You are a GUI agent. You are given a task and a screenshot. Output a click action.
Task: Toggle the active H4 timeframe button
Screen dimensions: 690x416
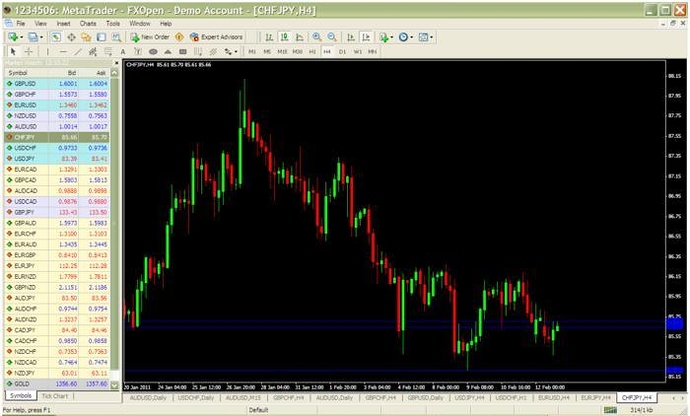(x=327, y=52)
